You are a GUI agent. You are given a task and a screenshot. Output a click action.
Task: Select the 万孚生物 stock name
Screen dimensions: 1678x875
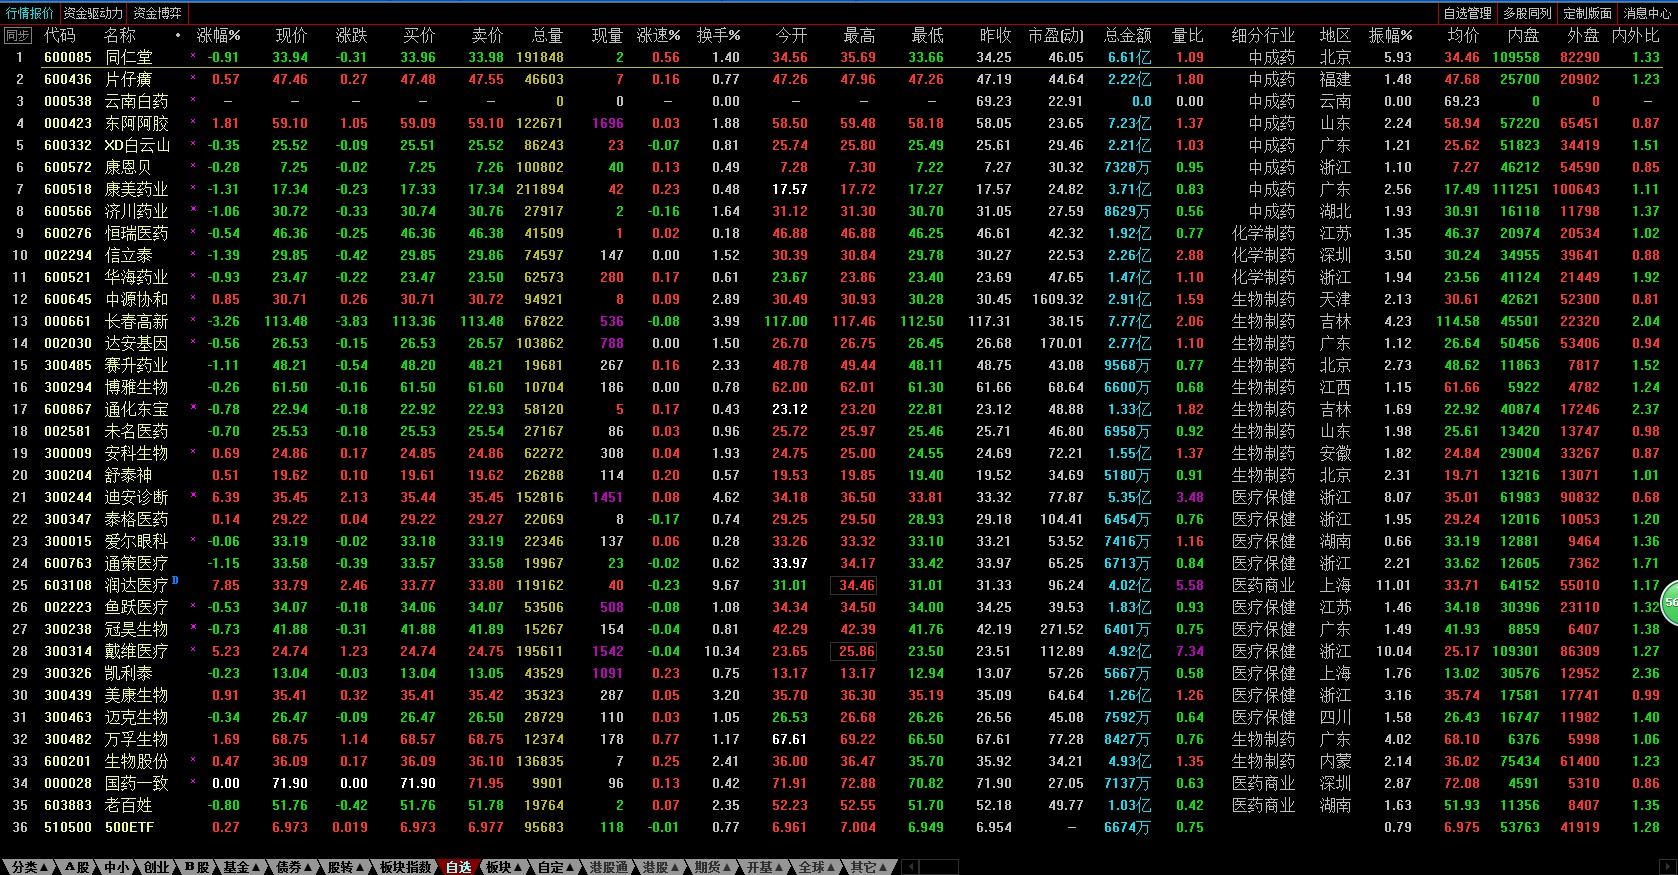(137, 739)
